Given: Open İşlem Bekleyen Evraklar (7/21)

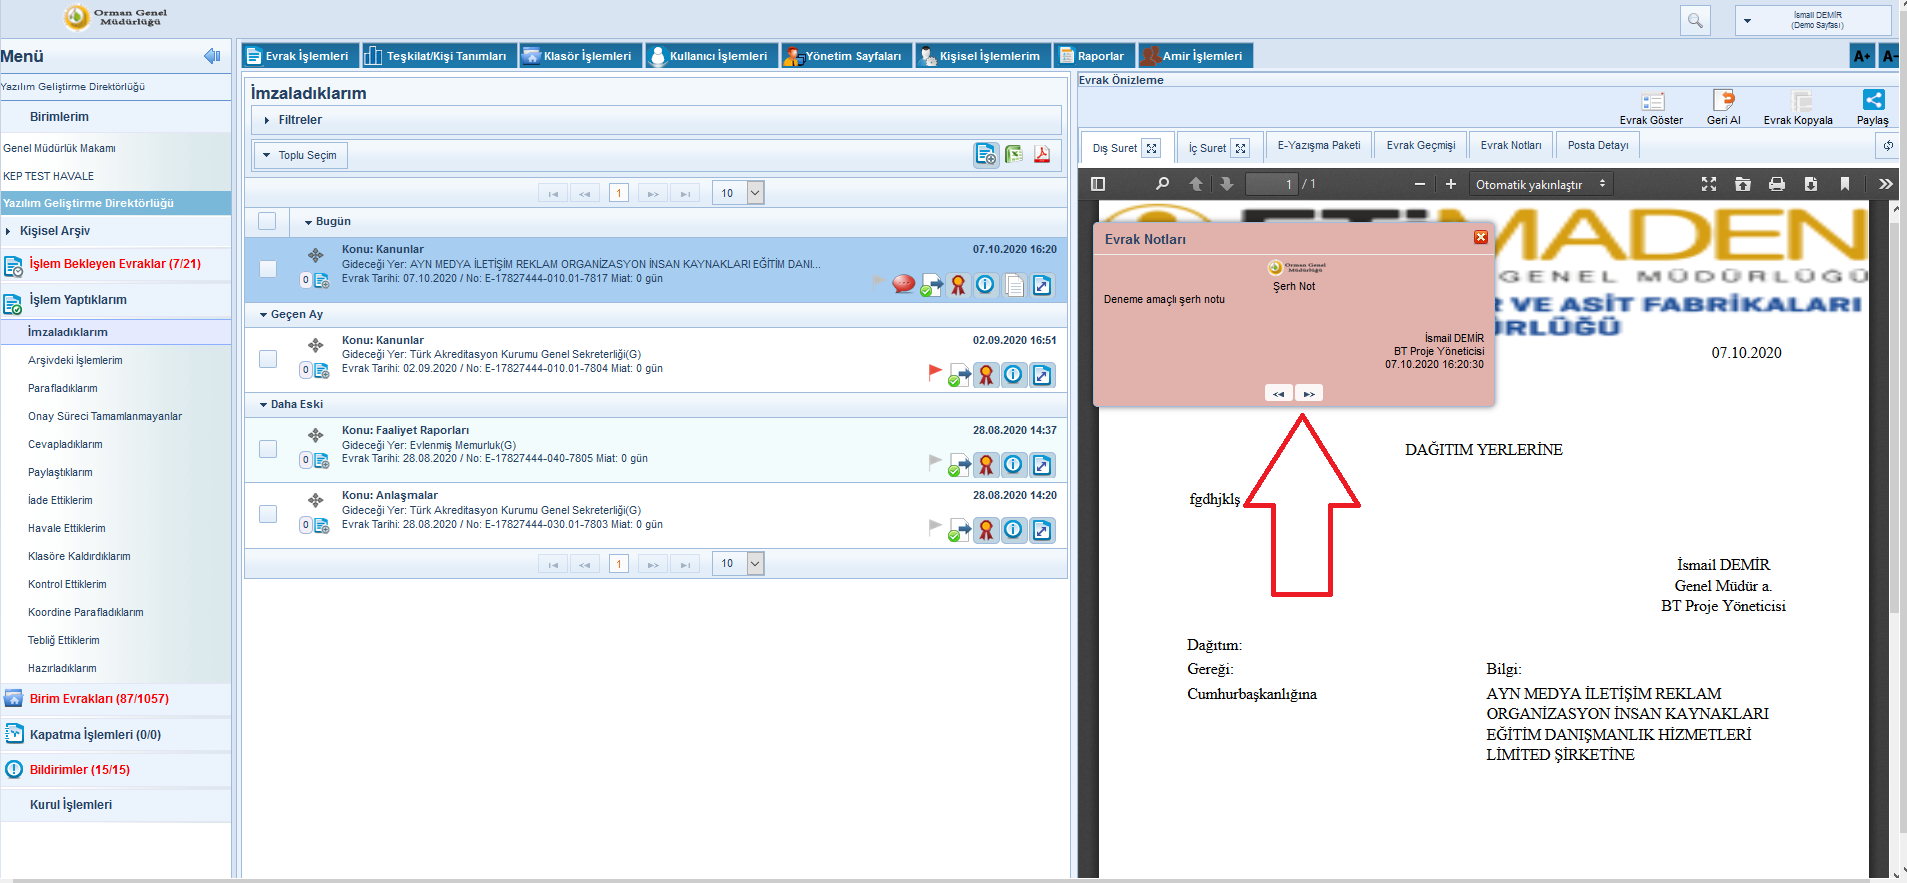Looking at the screenshot, I should tap(114, 265).
